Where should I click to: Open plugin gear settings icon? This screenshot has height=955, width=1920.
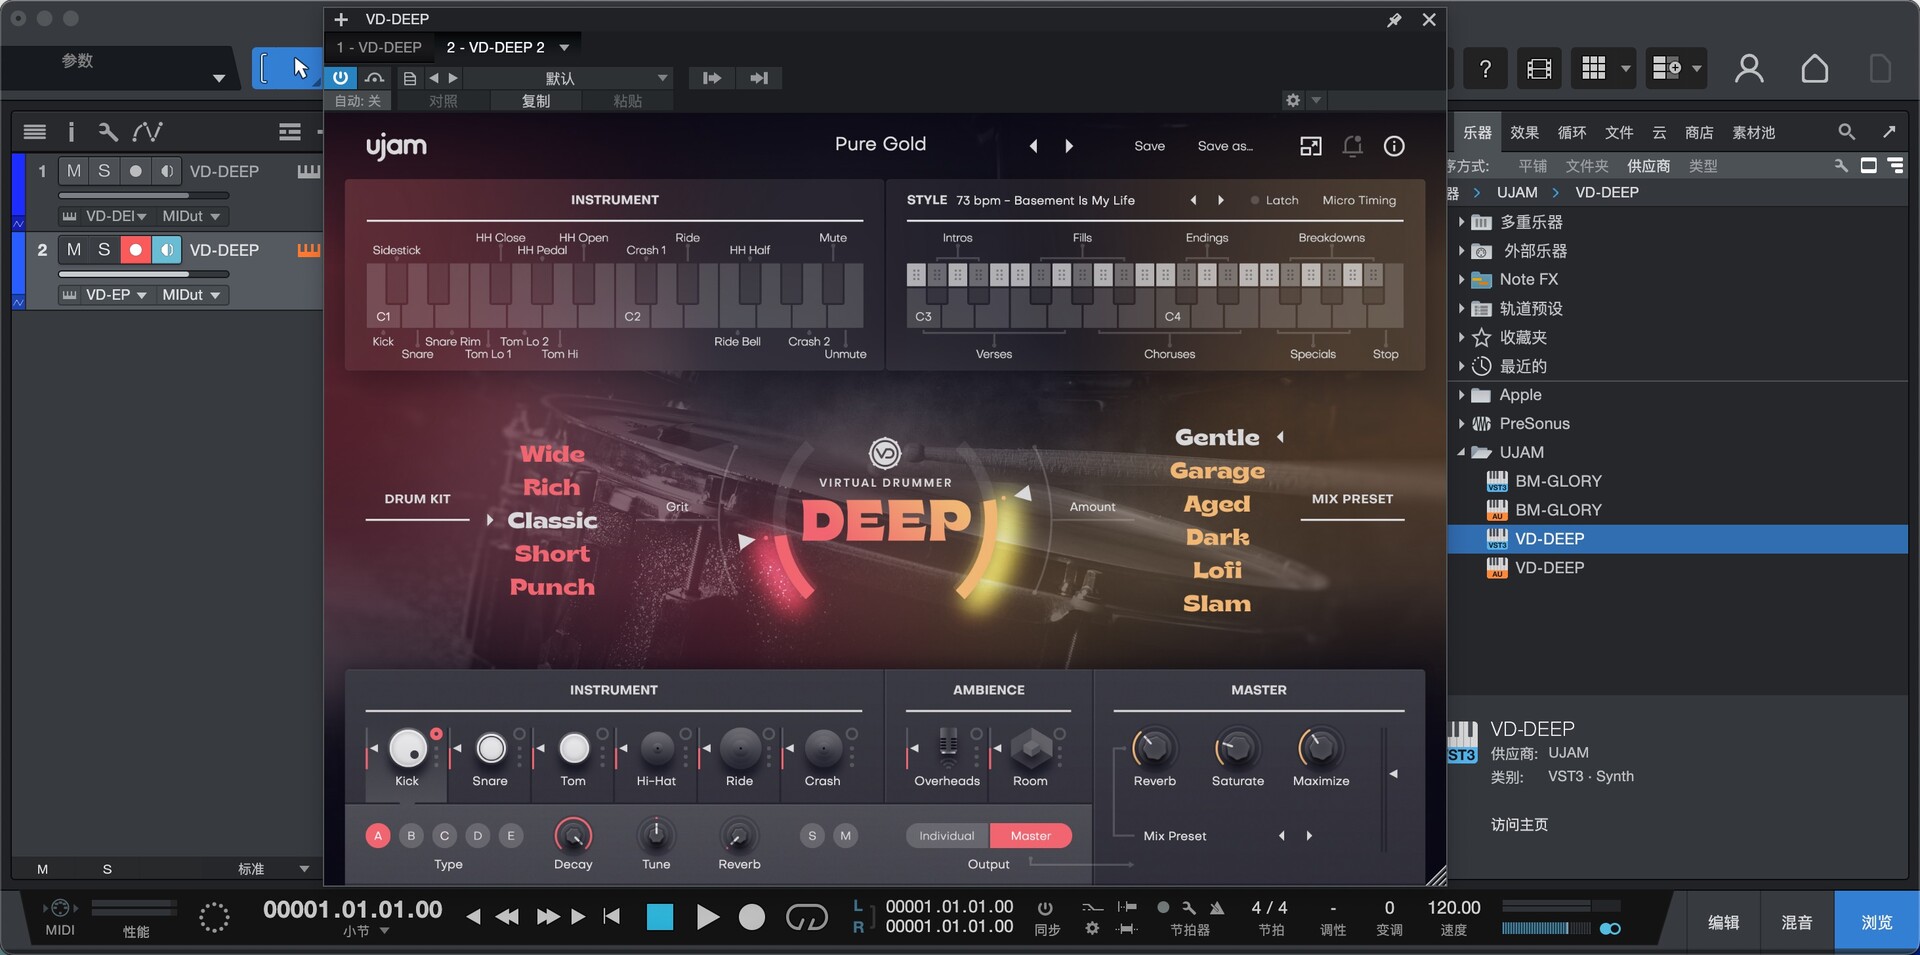point(1293,100)
